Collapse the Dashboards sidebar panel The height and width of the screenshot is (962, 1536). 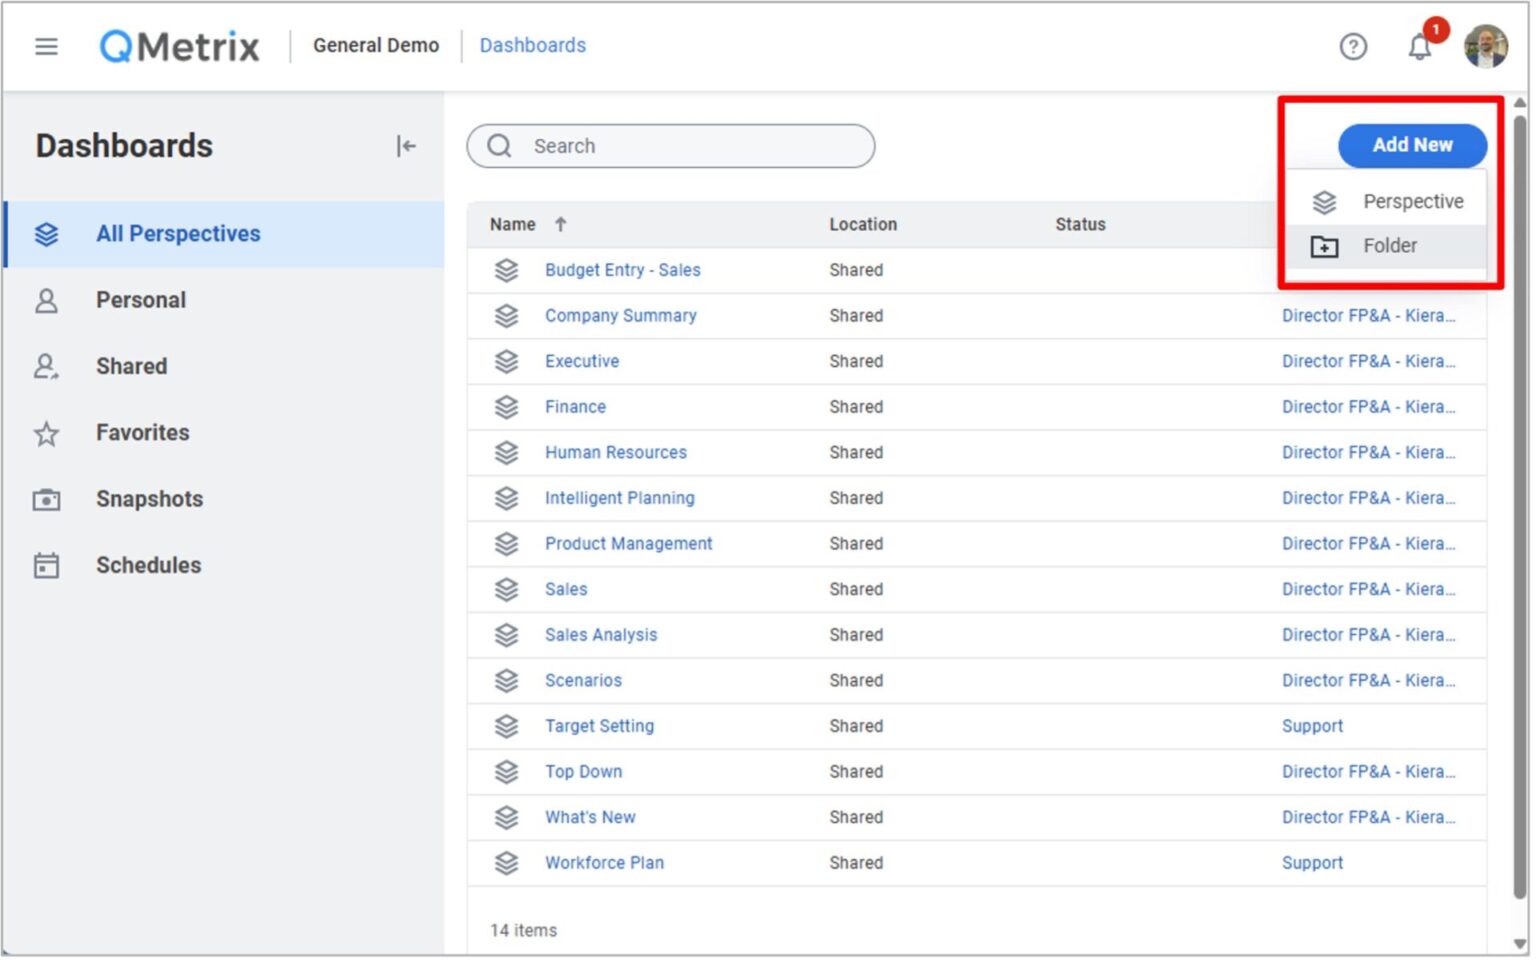(x=406, y=146)
